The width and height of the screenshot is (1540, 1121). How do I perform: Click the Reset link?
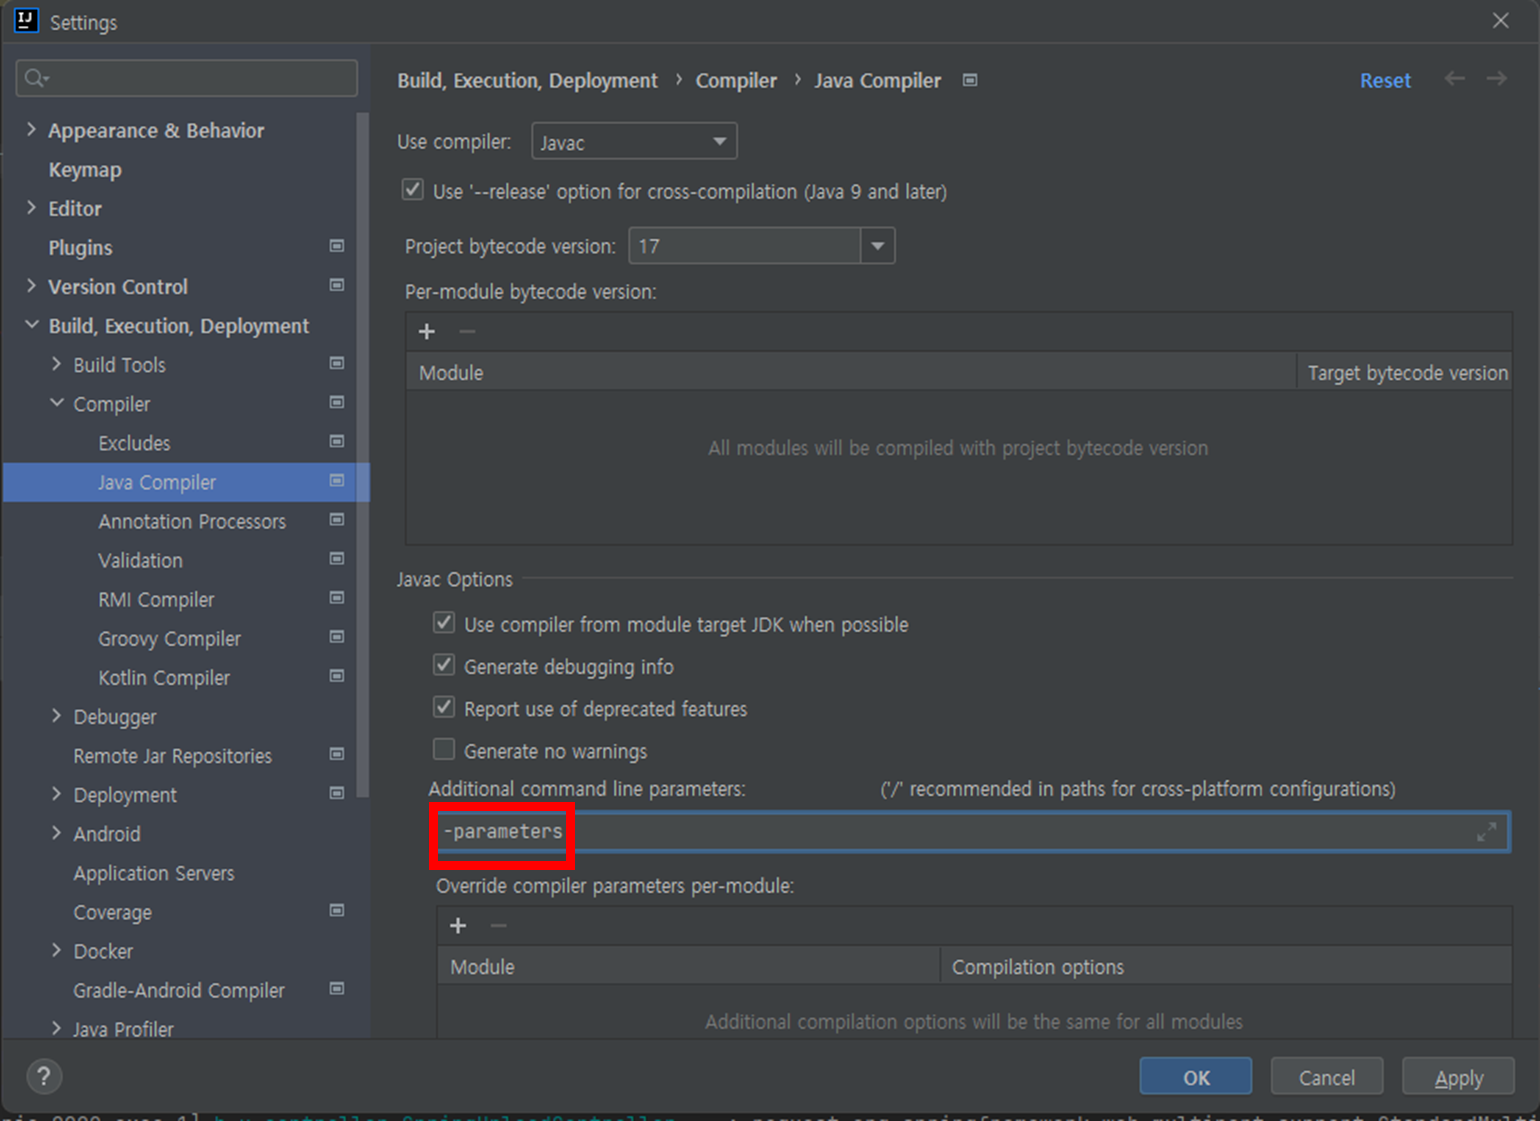tap(1385, 80)
